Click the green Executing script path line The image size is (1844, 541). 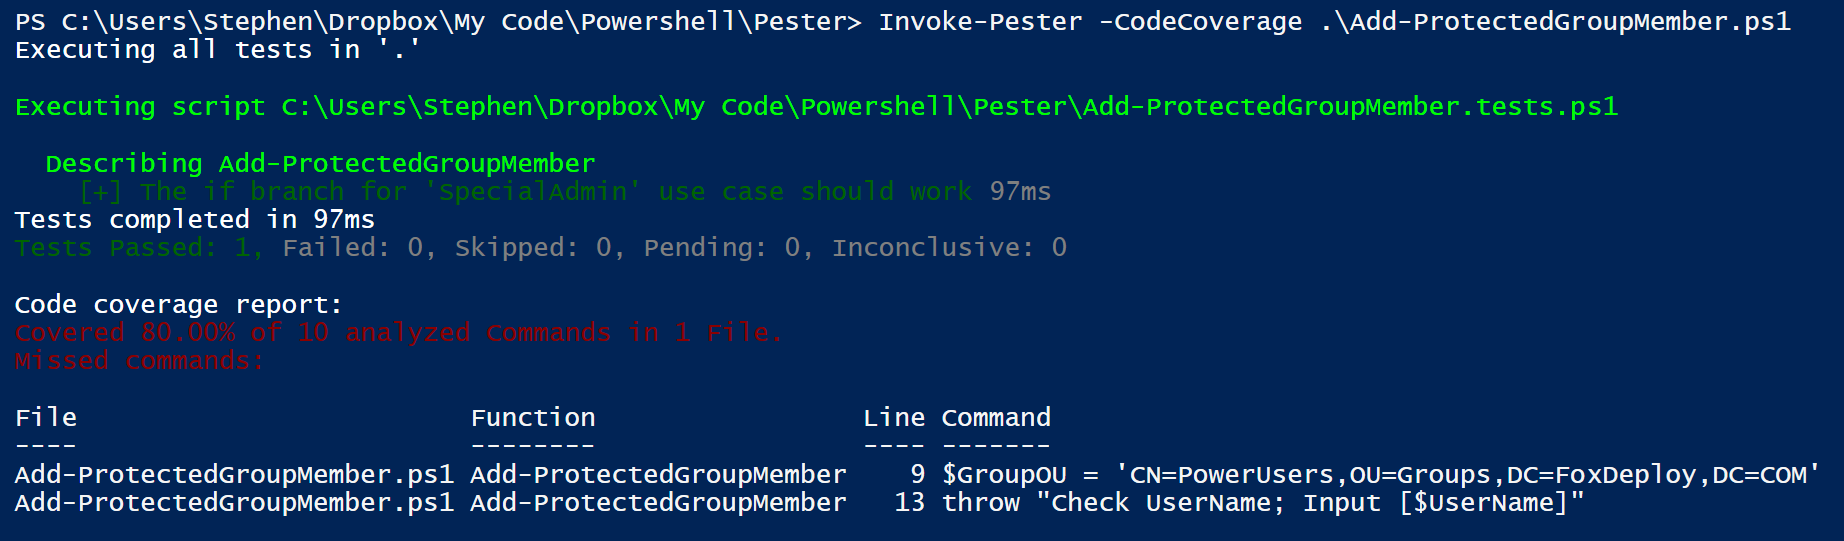[x=816, y=107]
